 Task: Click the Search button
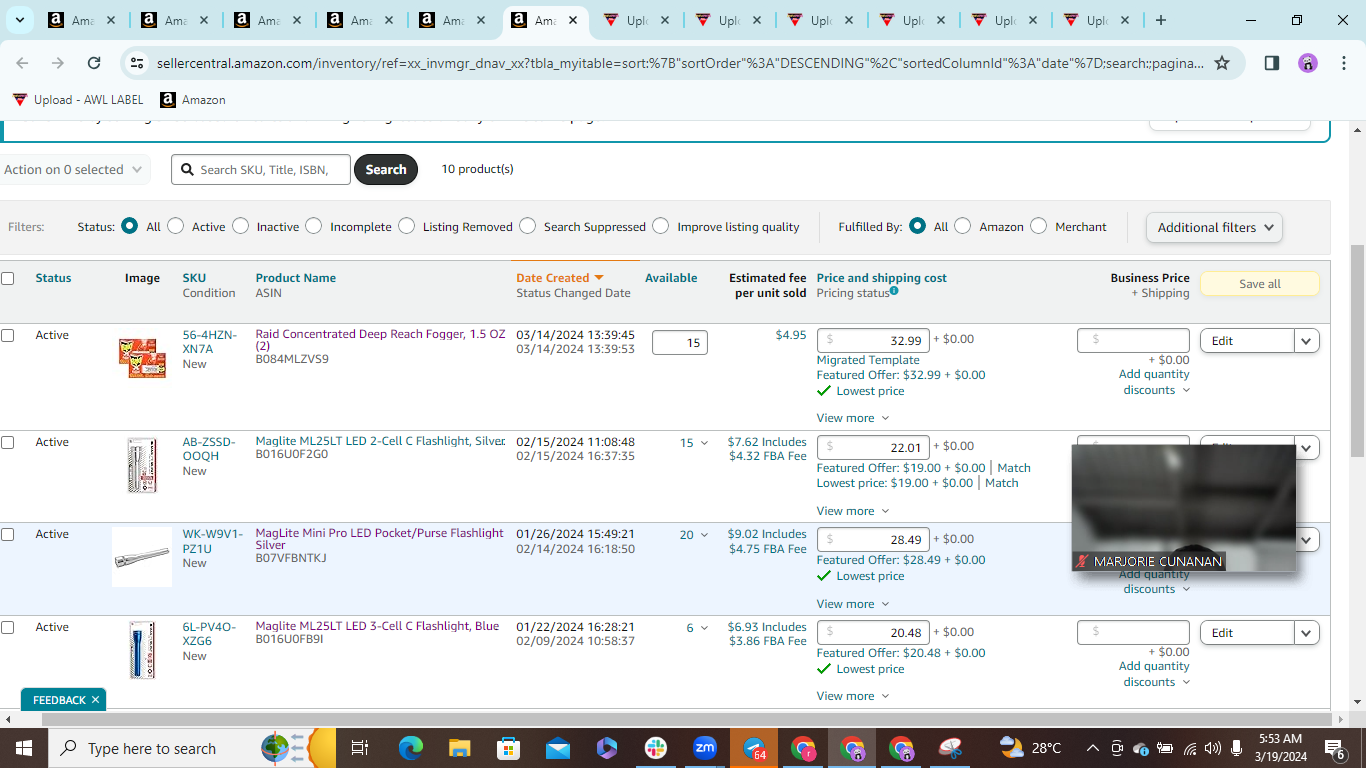(386, 170)
